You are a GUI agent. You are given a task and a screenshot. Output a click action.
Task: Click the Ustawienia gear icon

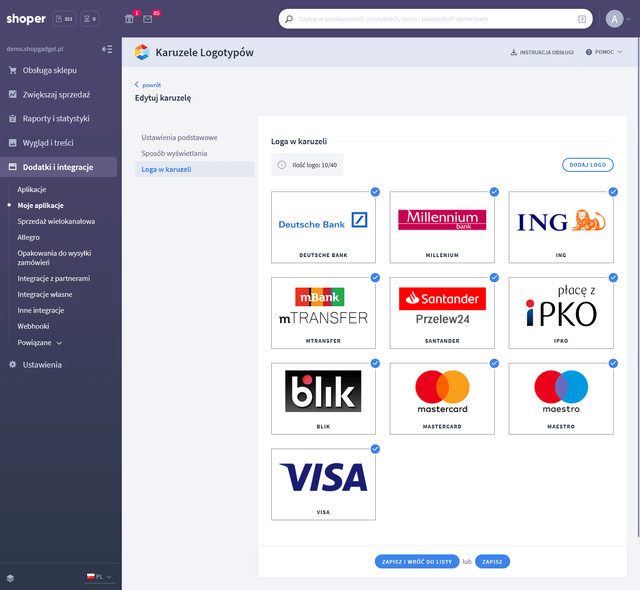13,364
